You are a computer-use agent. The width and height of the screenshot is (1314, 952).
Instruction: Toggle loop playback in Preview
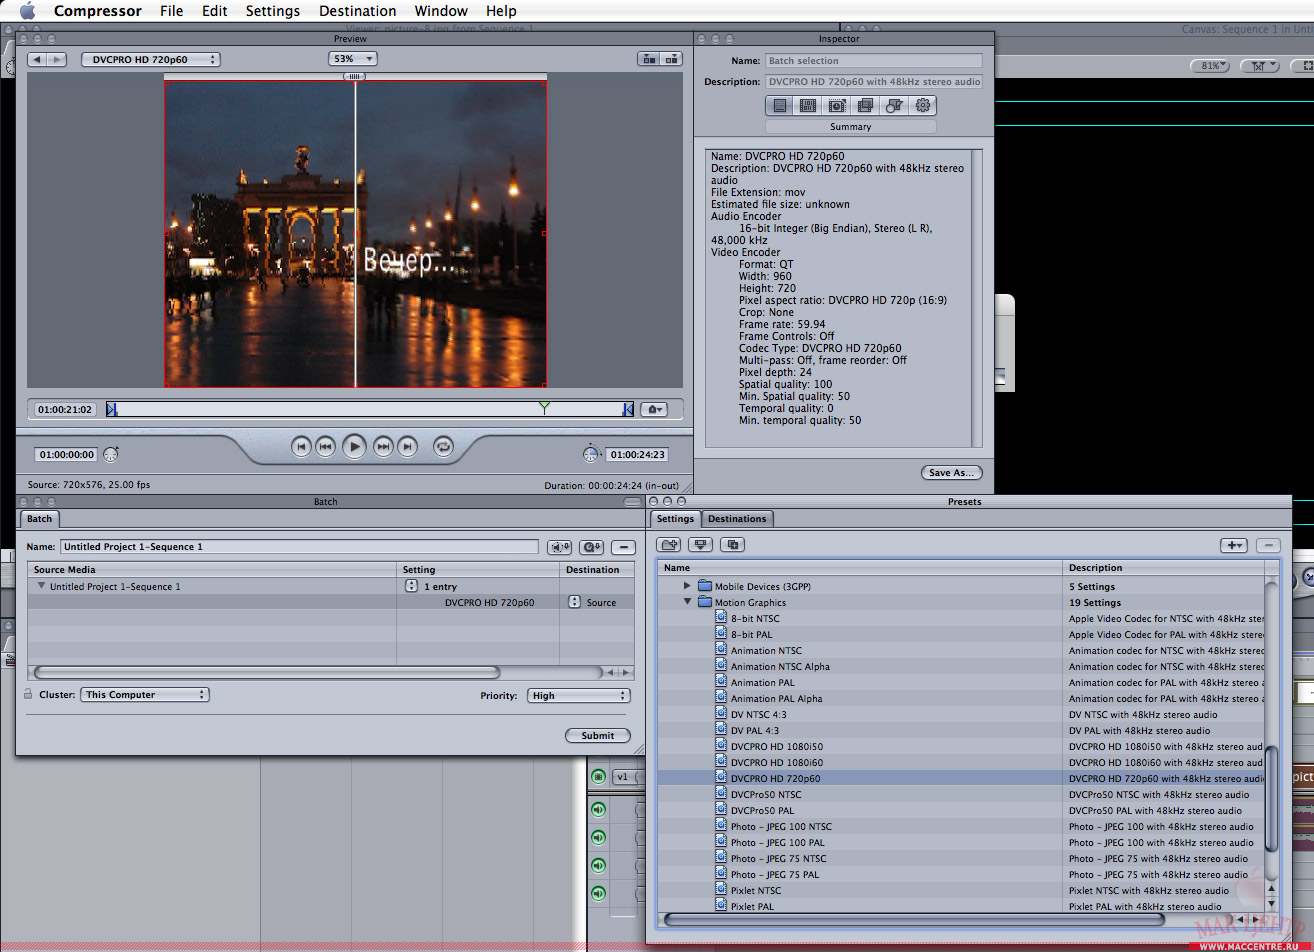click(x=443, y=447)
